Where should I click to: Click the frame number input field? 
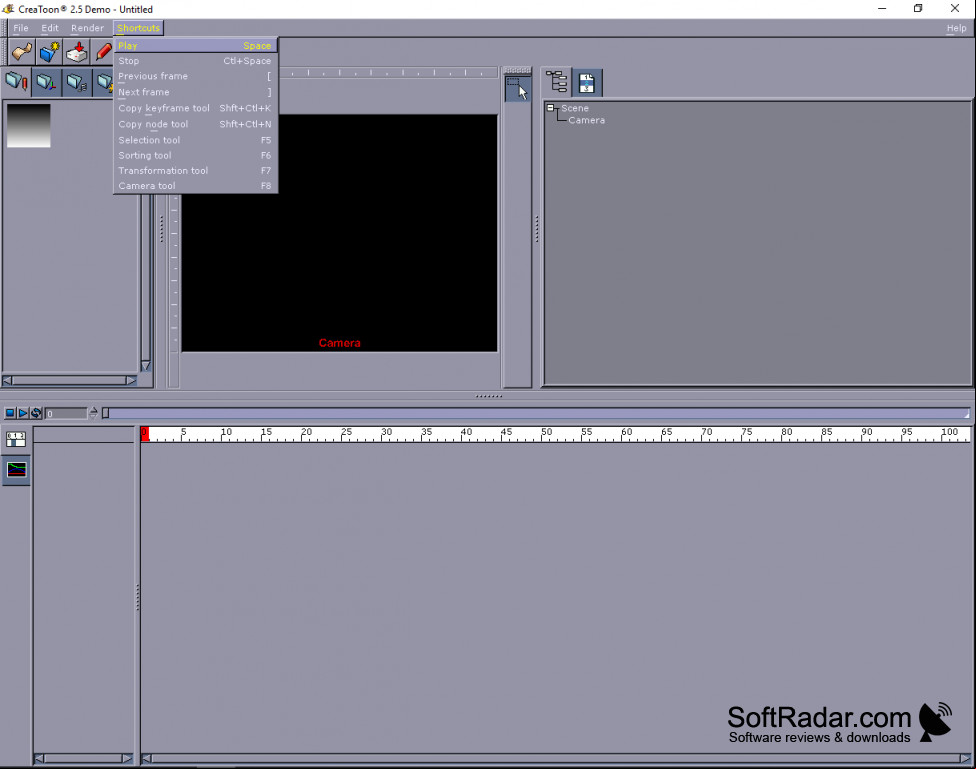point(65,413)
